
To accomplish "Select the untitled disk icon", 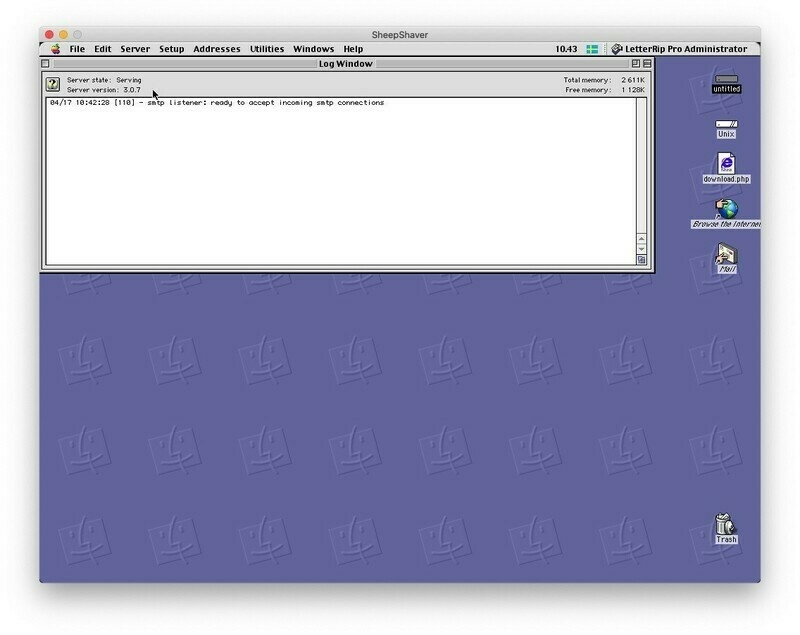I will coord(726,80).
